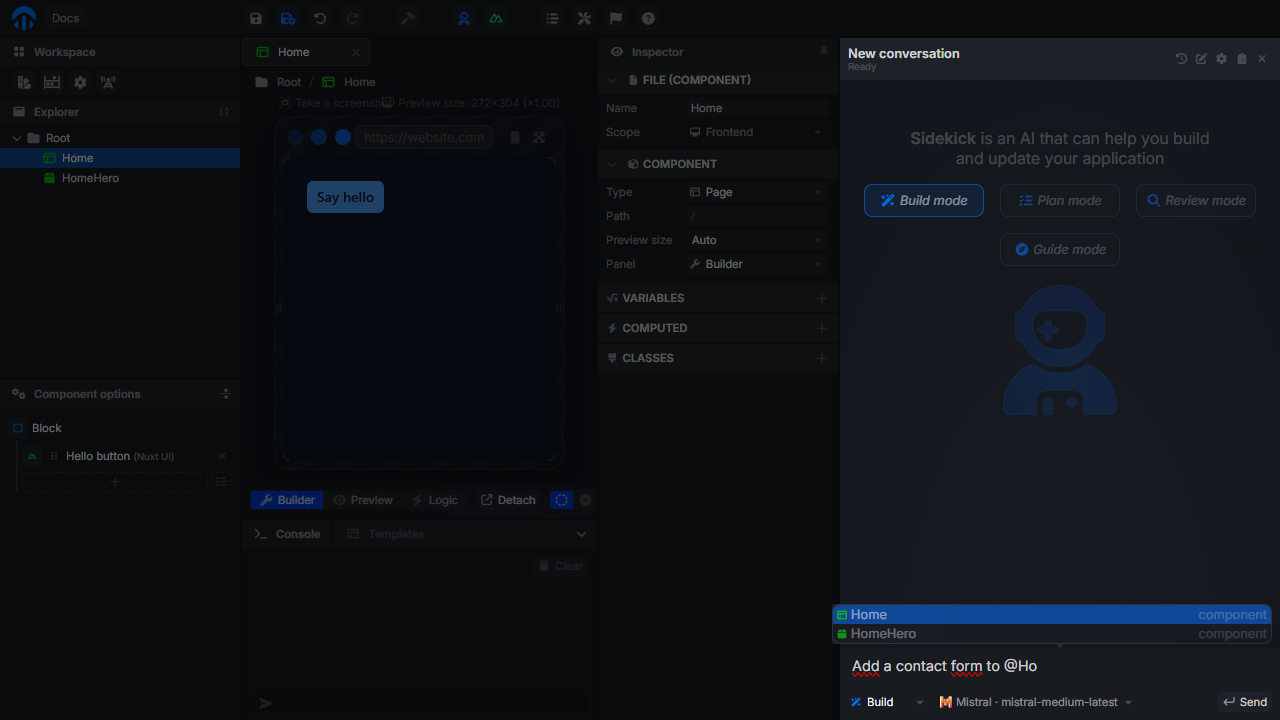
Task: Click the help question mark icon
Action: pyautogui.click(x=648, y=18)
